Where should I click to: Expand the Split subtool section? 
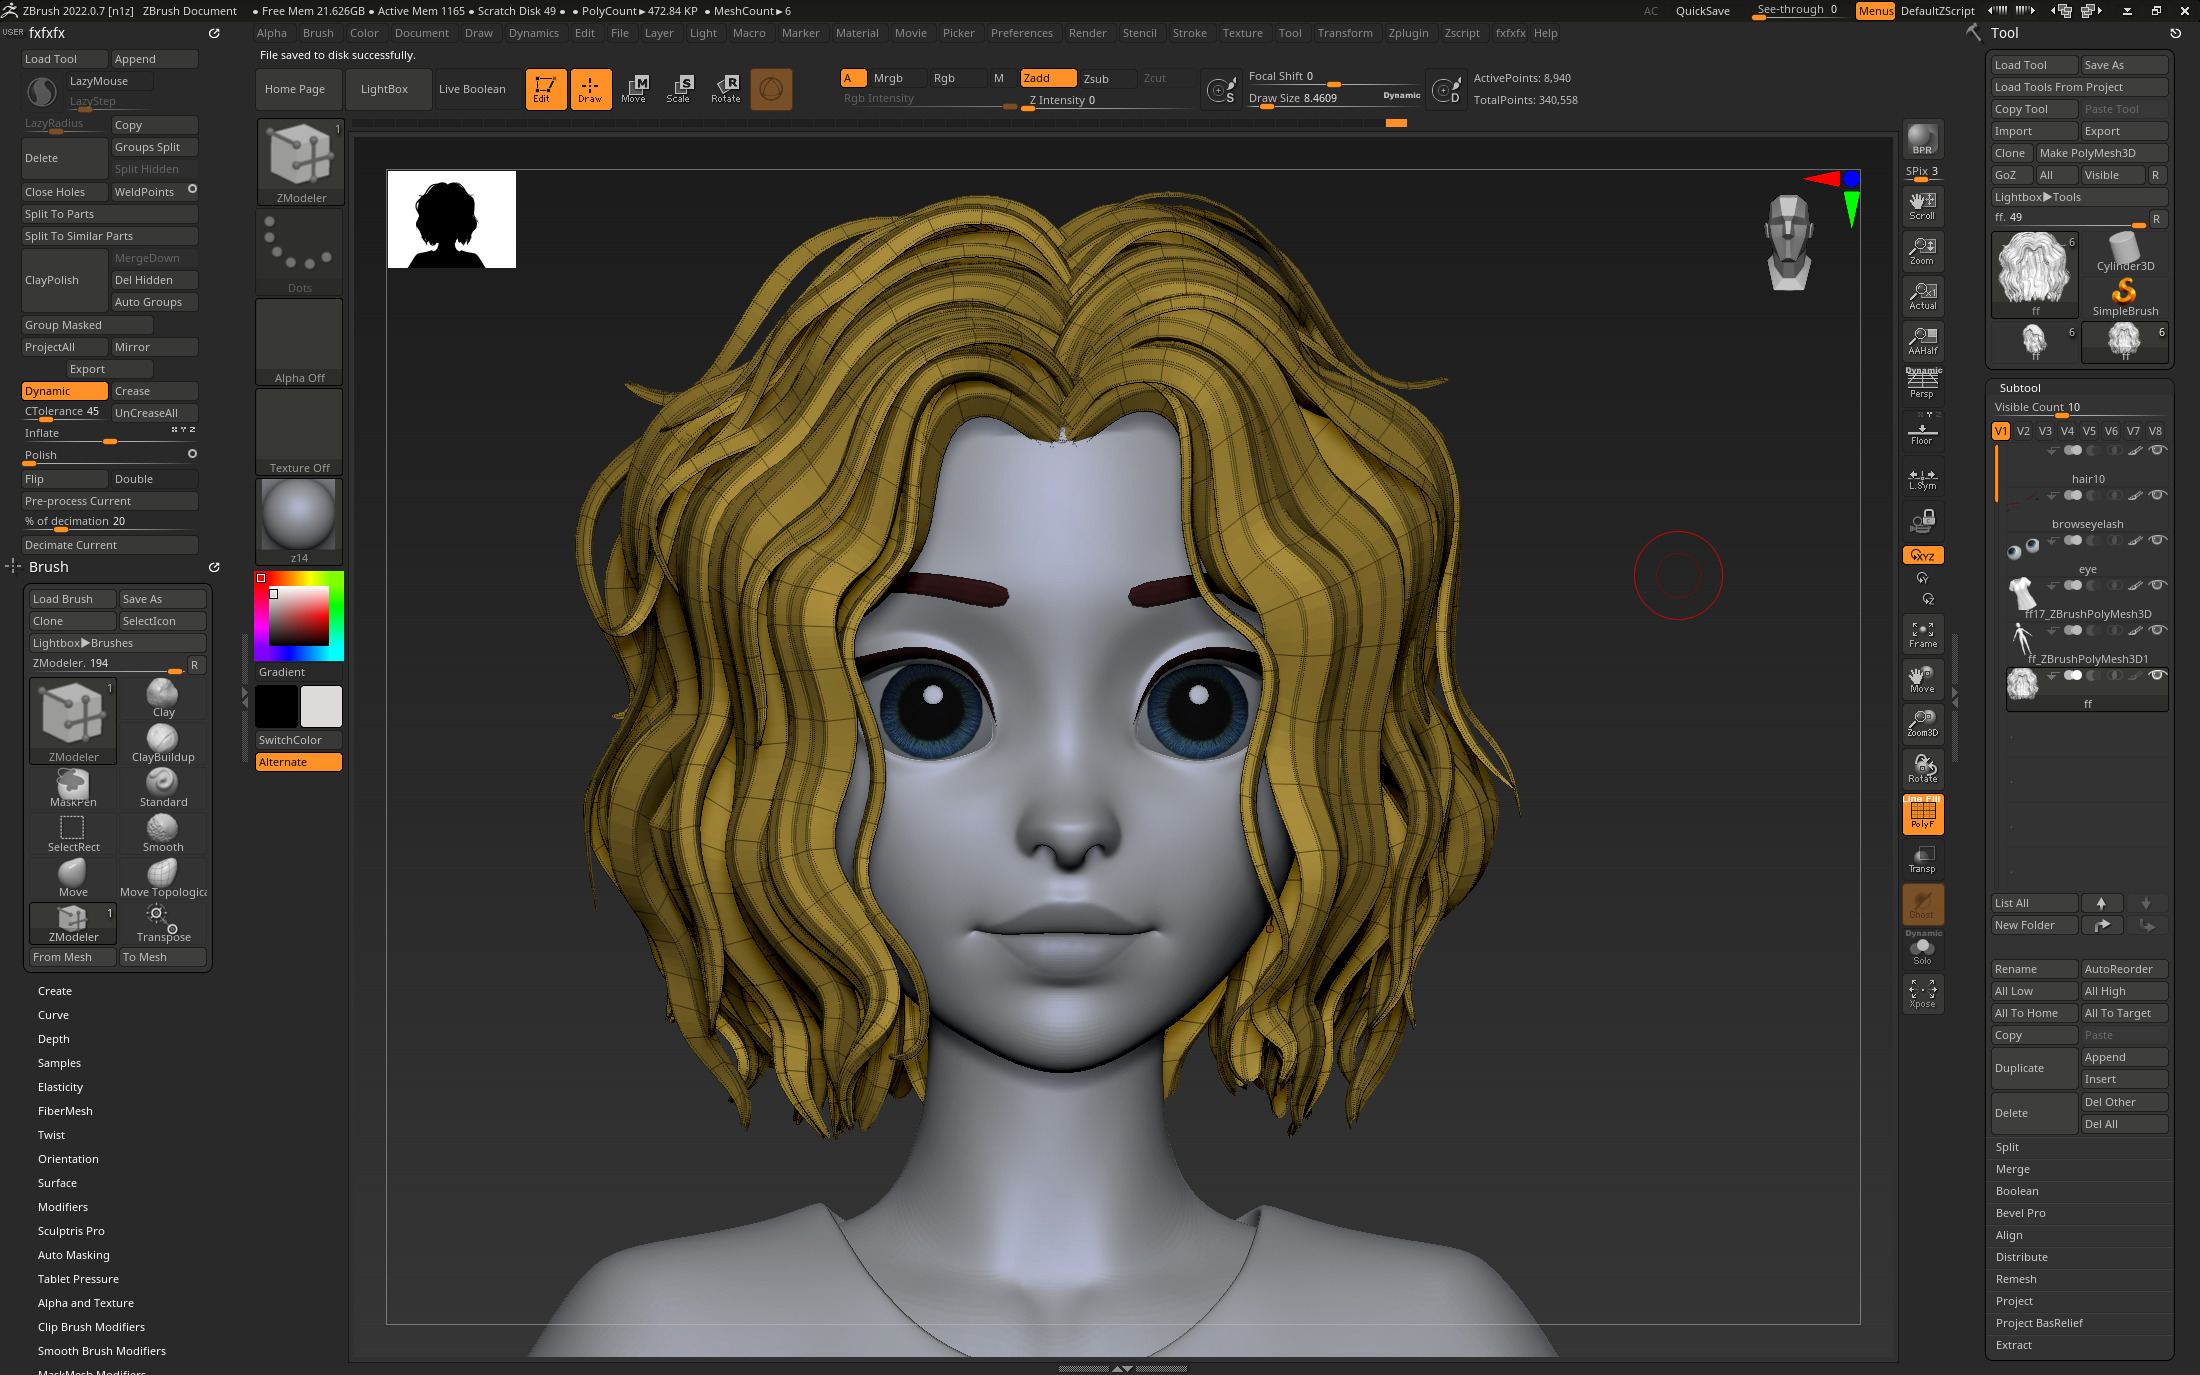(x=2007, y=1147)
